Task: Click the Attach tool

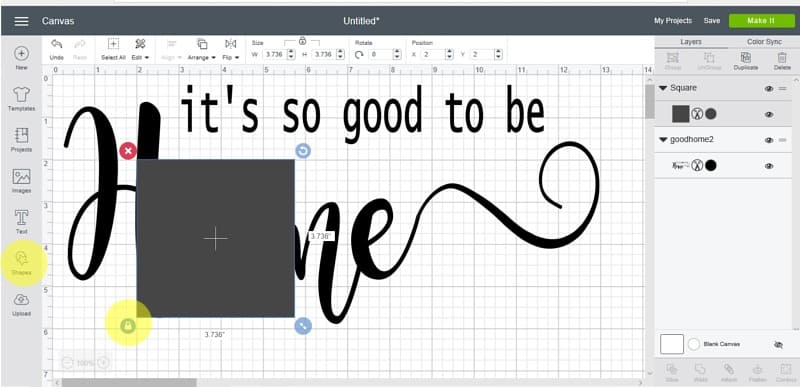Action: pos(729,373)
